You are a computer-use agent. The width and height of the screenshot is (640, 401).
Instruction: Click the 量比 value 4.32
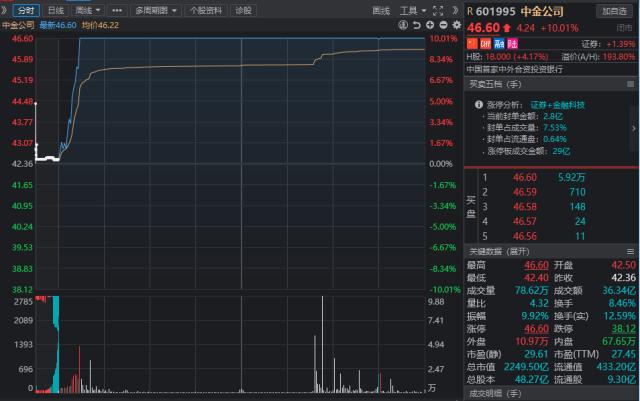pos(539,303)
